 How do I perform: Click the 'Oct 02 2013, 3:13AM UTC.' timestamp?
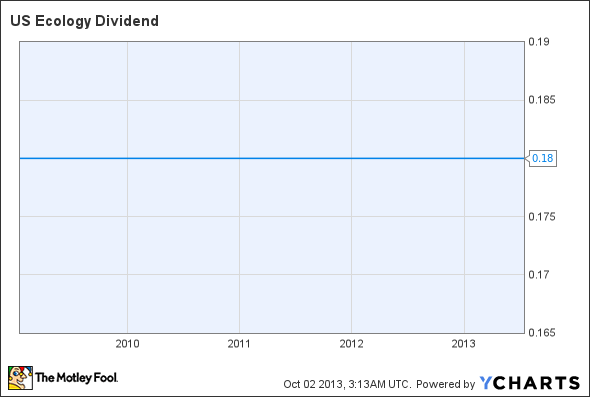pos(348,384)
